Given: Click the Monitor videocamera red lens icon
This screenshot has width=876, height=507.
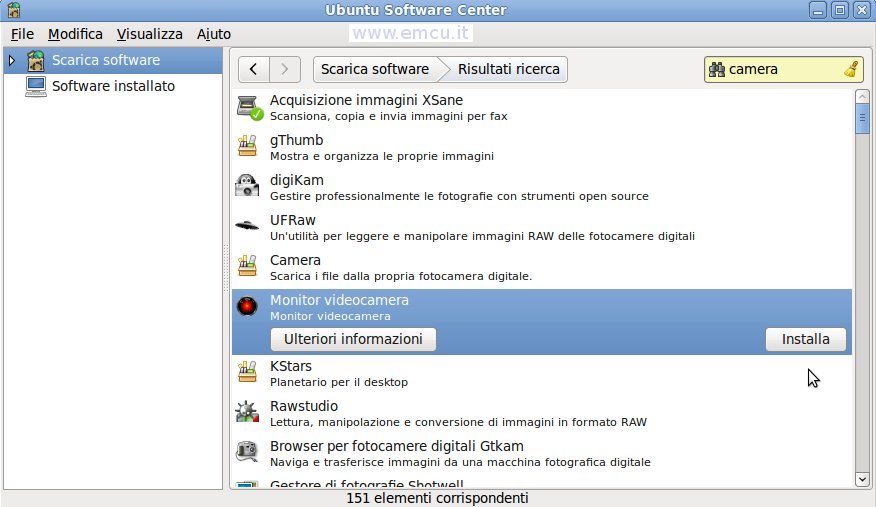Looking at the screenshot, I should 247,306.
